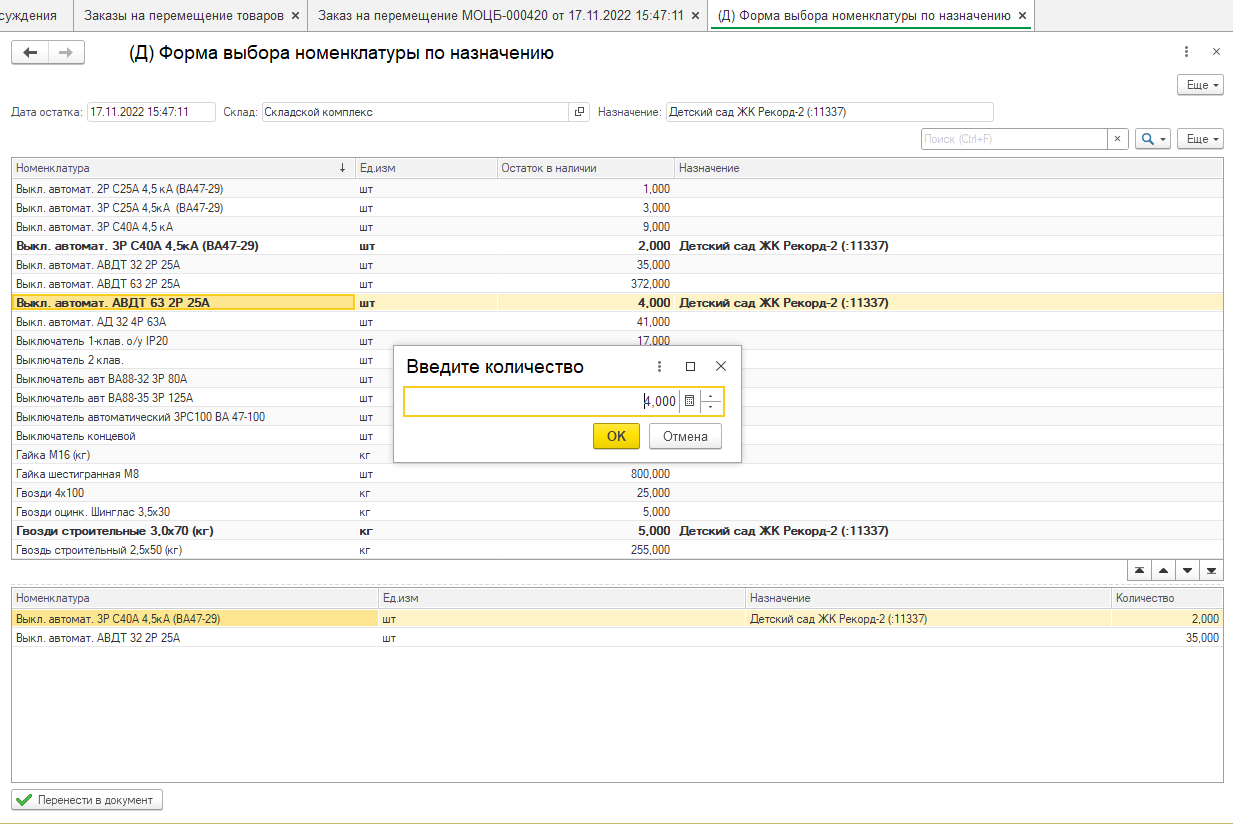The width and height of the screenshot is (1233, 824).
Task: Increase quantity with the spinner arrows
Action: coord(711,396)
